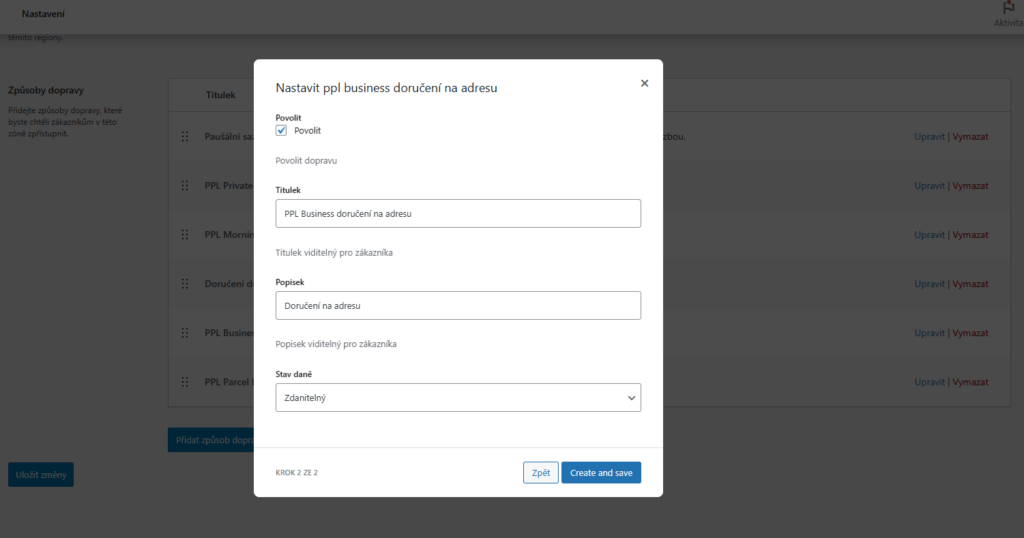1024x538 pixels.
Task: Click drag handle for PPL Private row
Action: pos(185,185)
